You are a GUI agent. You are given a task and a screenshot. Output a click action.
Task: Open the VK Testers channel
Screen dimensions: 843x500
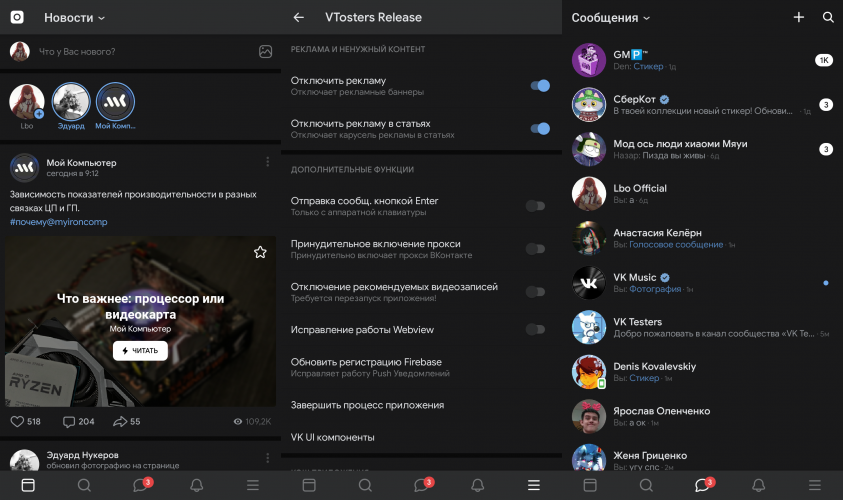pyautogui.click(x=702, y=327)
